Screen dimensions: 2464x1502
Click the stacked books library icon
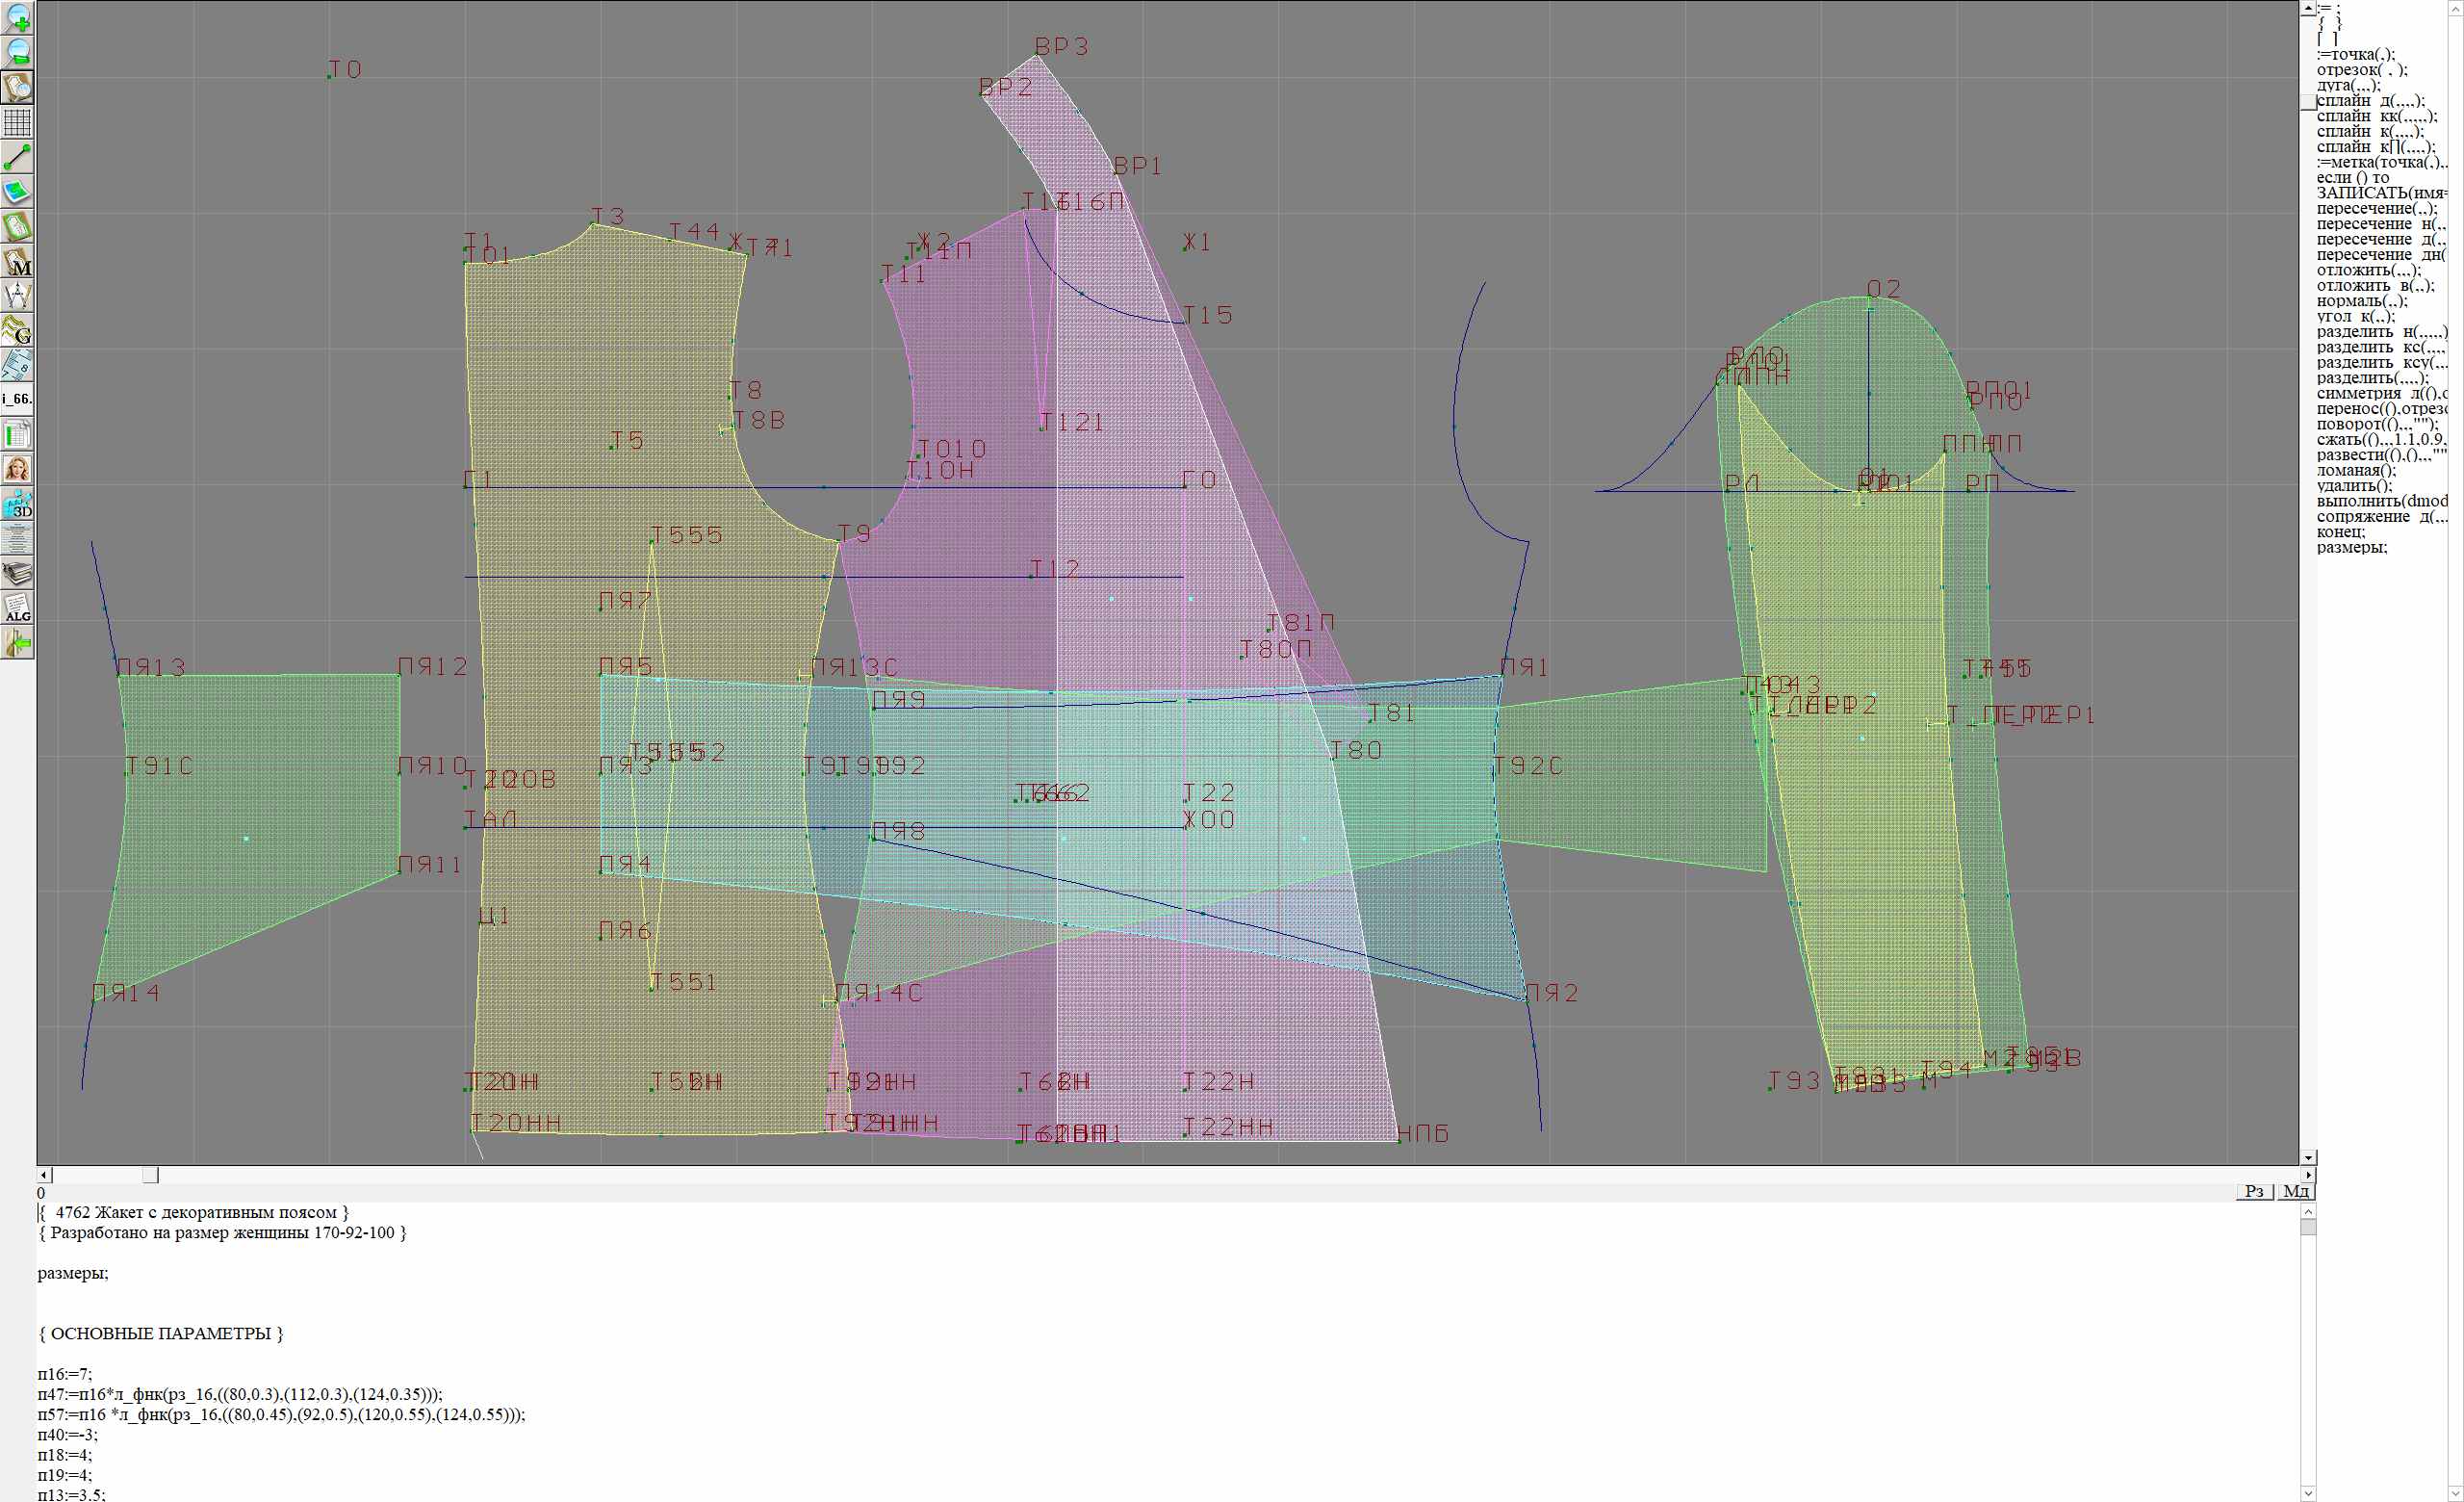pos(17,573)
